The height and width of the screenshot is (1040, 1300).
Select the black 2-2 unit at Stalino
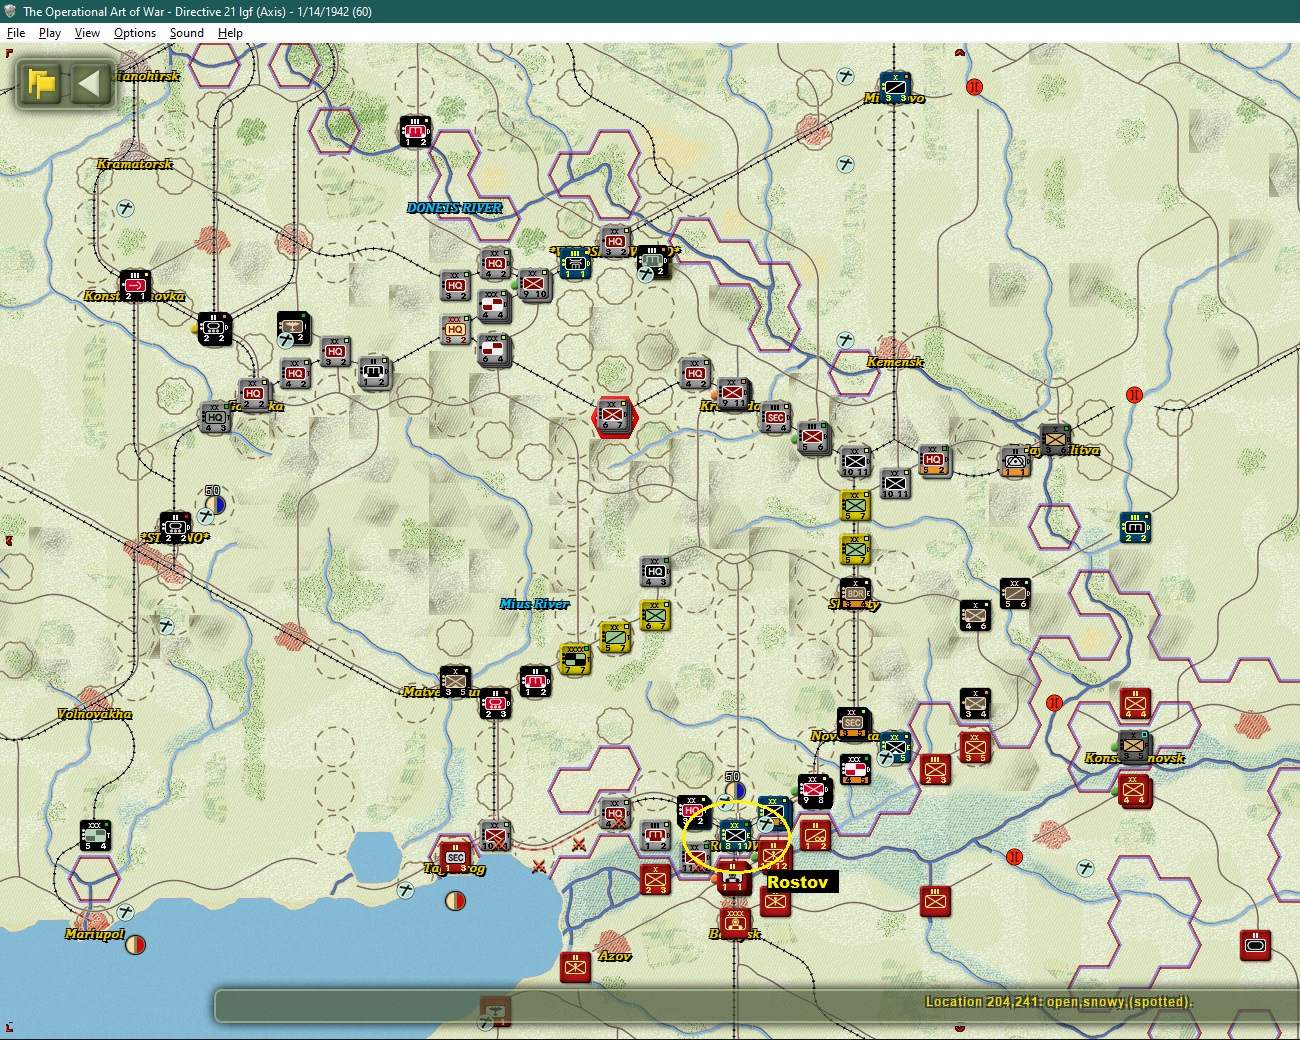[x=175, y=528]
